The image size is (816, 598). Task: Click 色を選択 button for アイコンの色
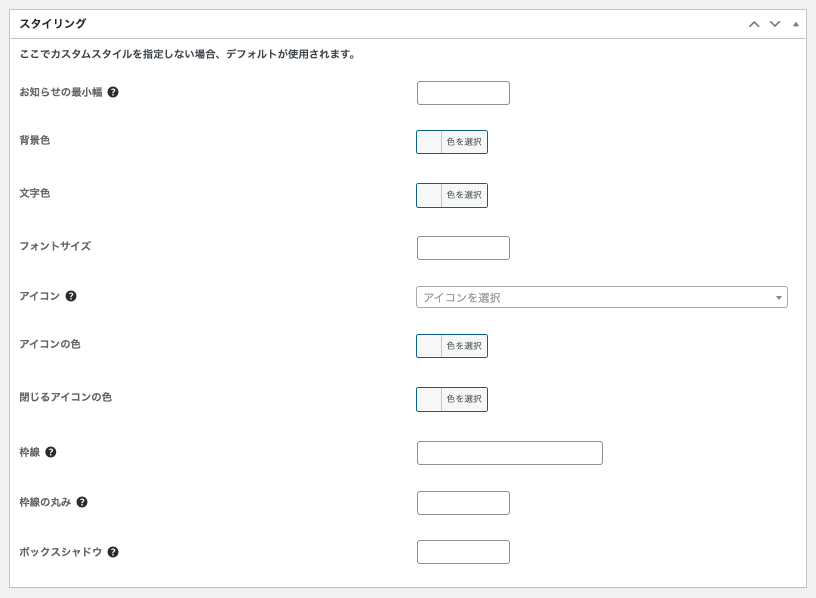(464, 346)
